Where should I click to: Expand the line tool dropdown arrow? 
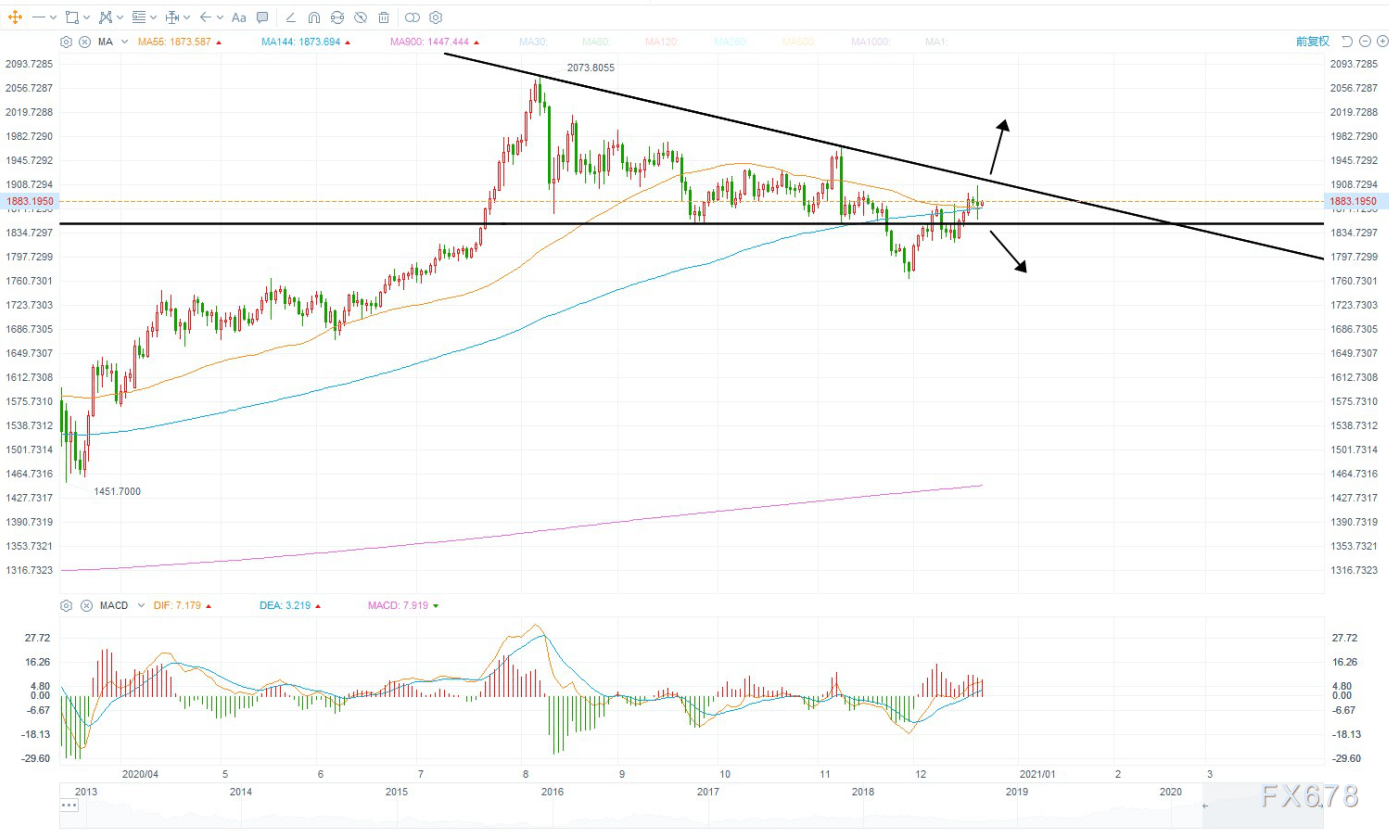[x=53, y=17]
